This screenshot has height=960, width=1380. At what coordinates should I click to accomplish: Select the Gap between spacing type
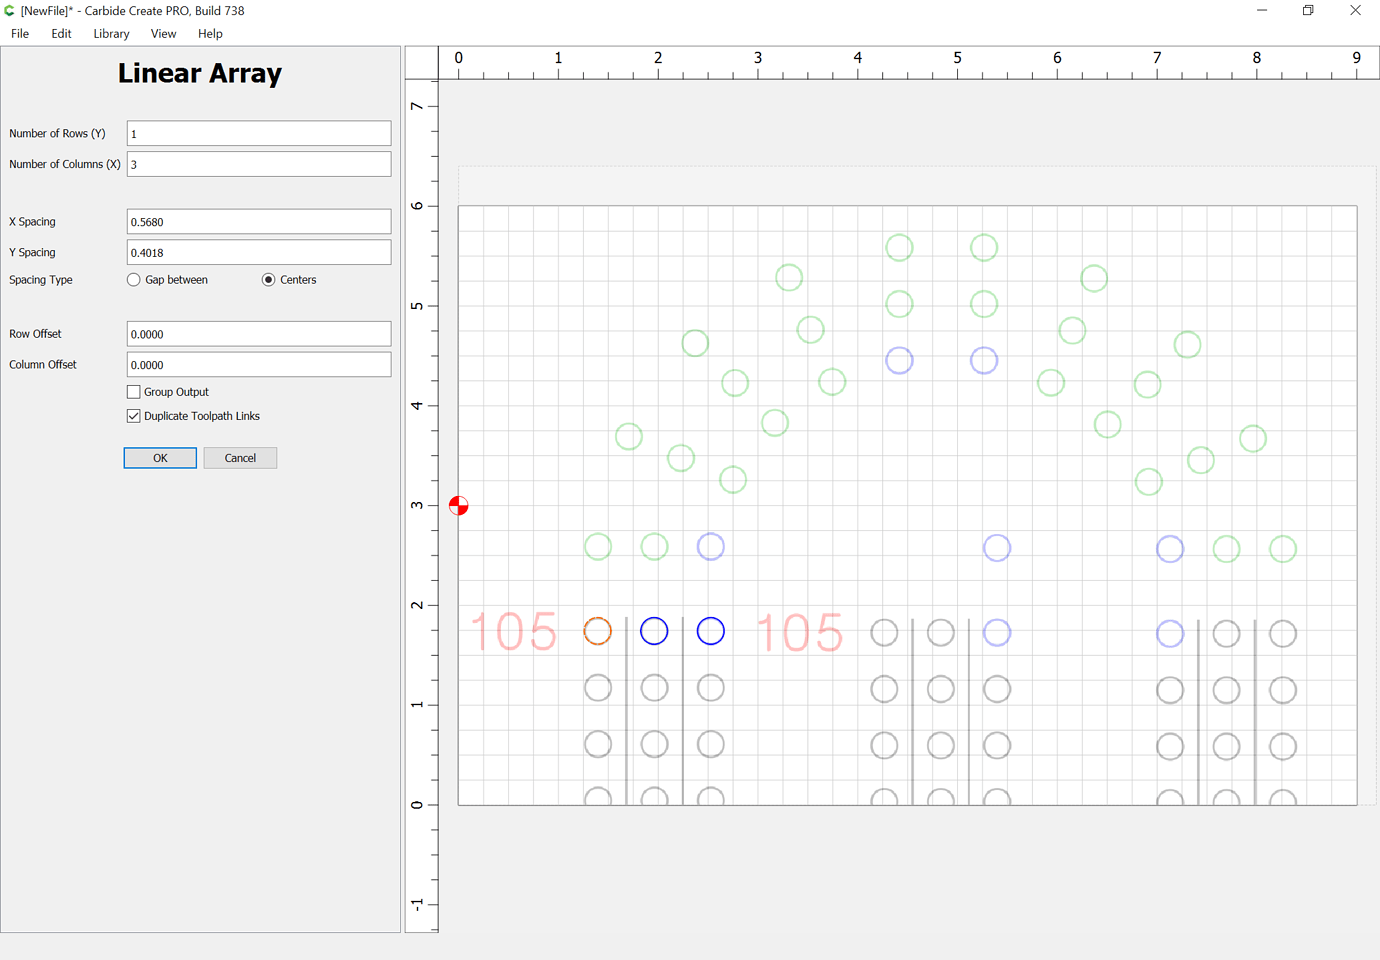[x=133, y=279]
